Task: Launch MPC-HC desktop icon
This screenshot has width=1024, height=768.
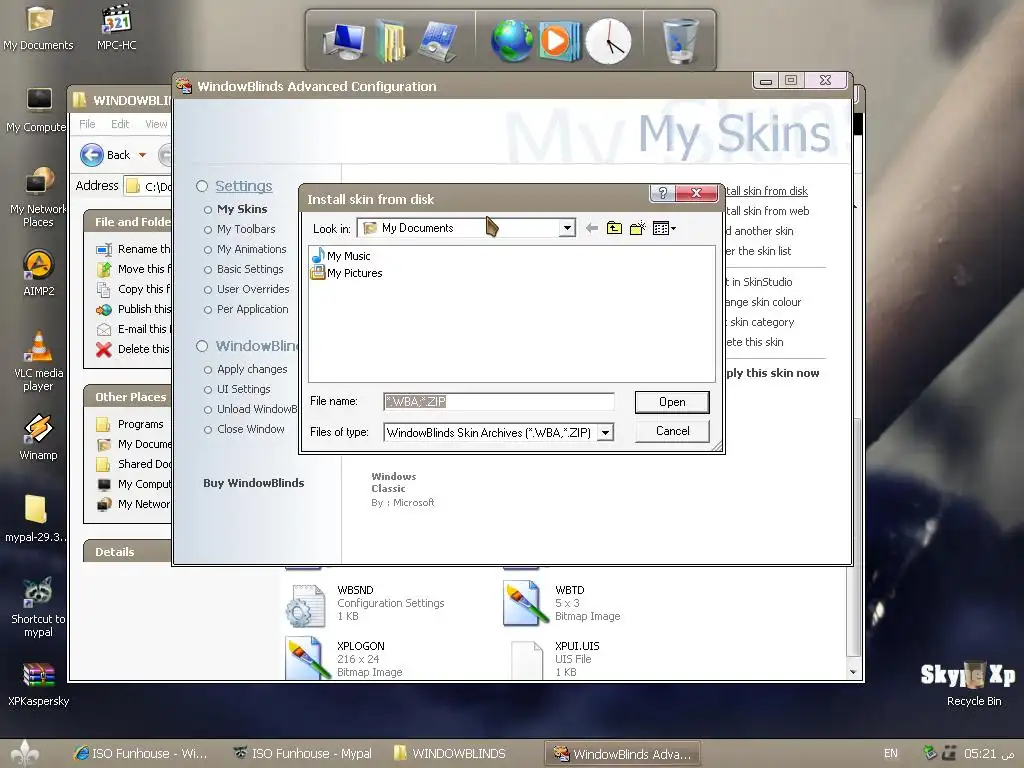Action: (117, 27)
